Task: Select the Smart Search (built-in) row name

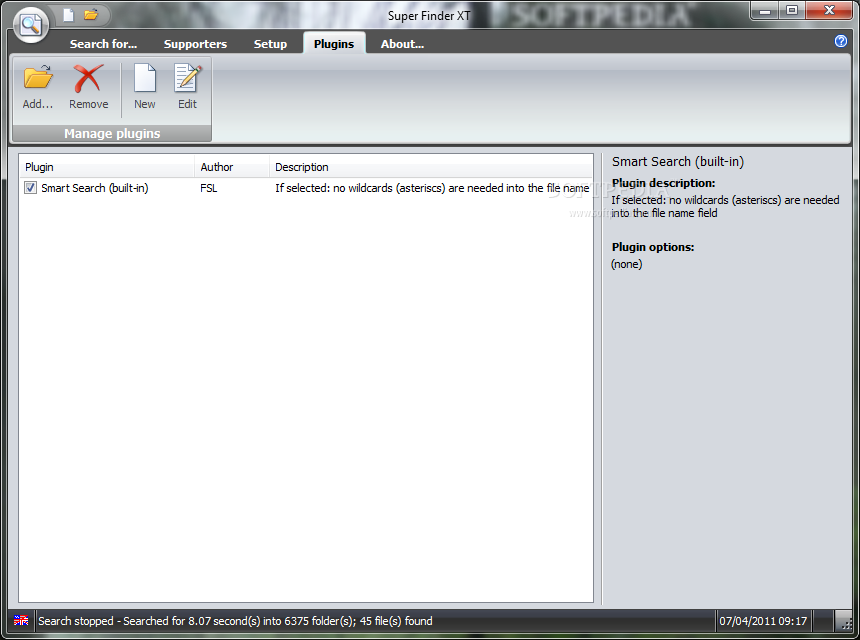Action: pyautogui.click(x=95, y=188)
